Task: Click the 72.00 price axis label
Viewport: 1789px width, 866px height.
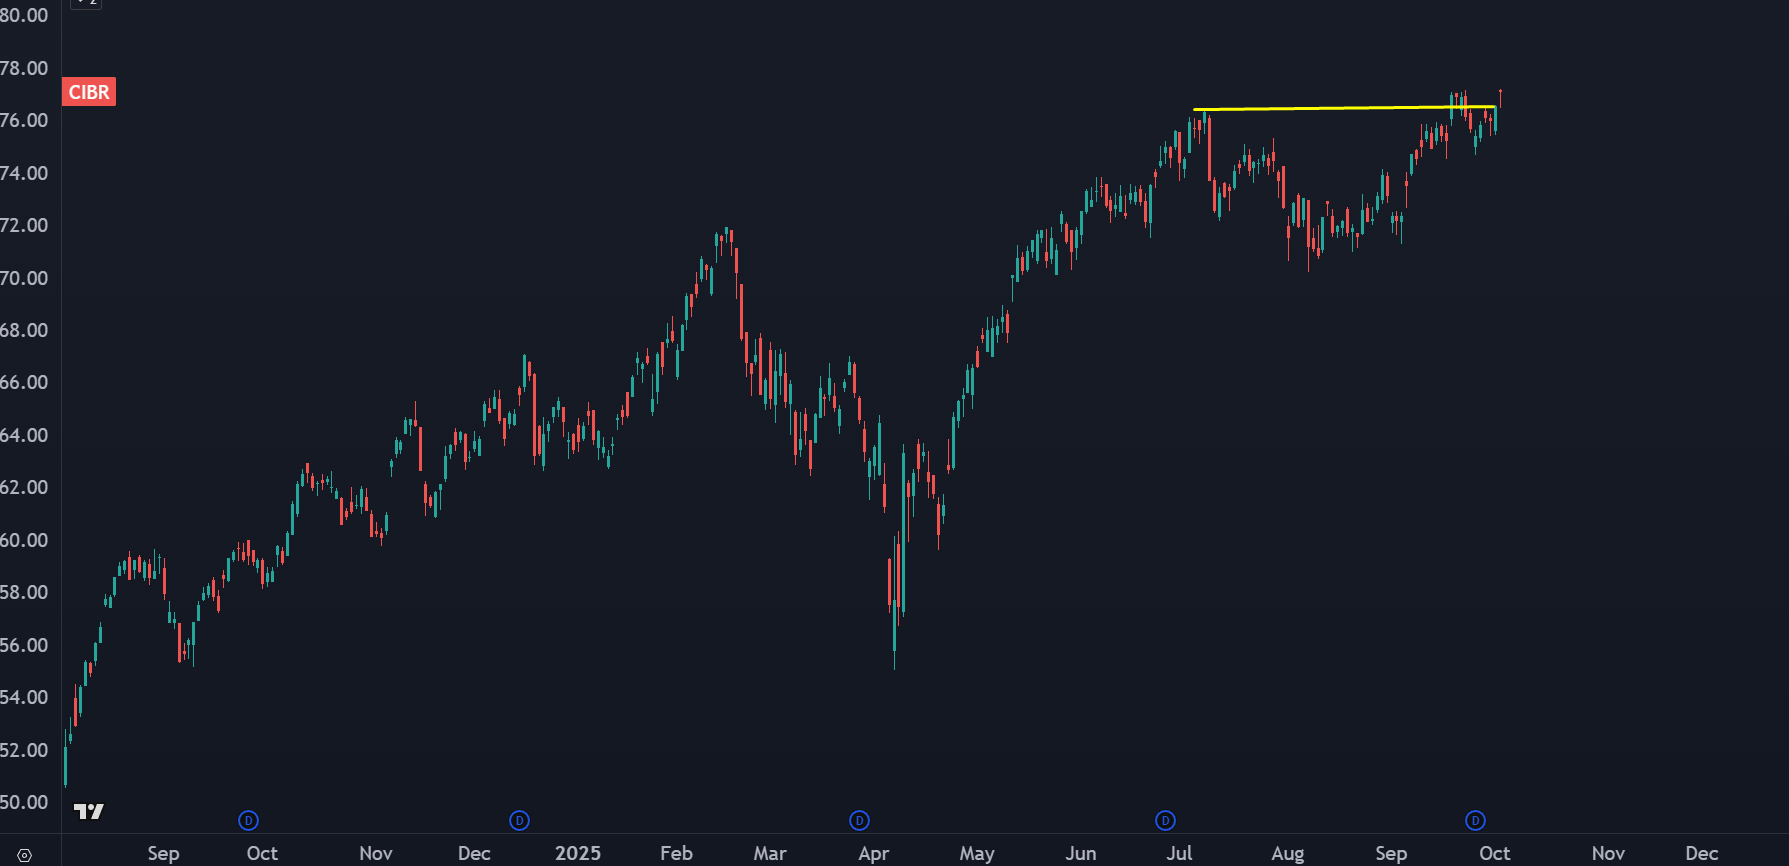Action: click(24, 225)
